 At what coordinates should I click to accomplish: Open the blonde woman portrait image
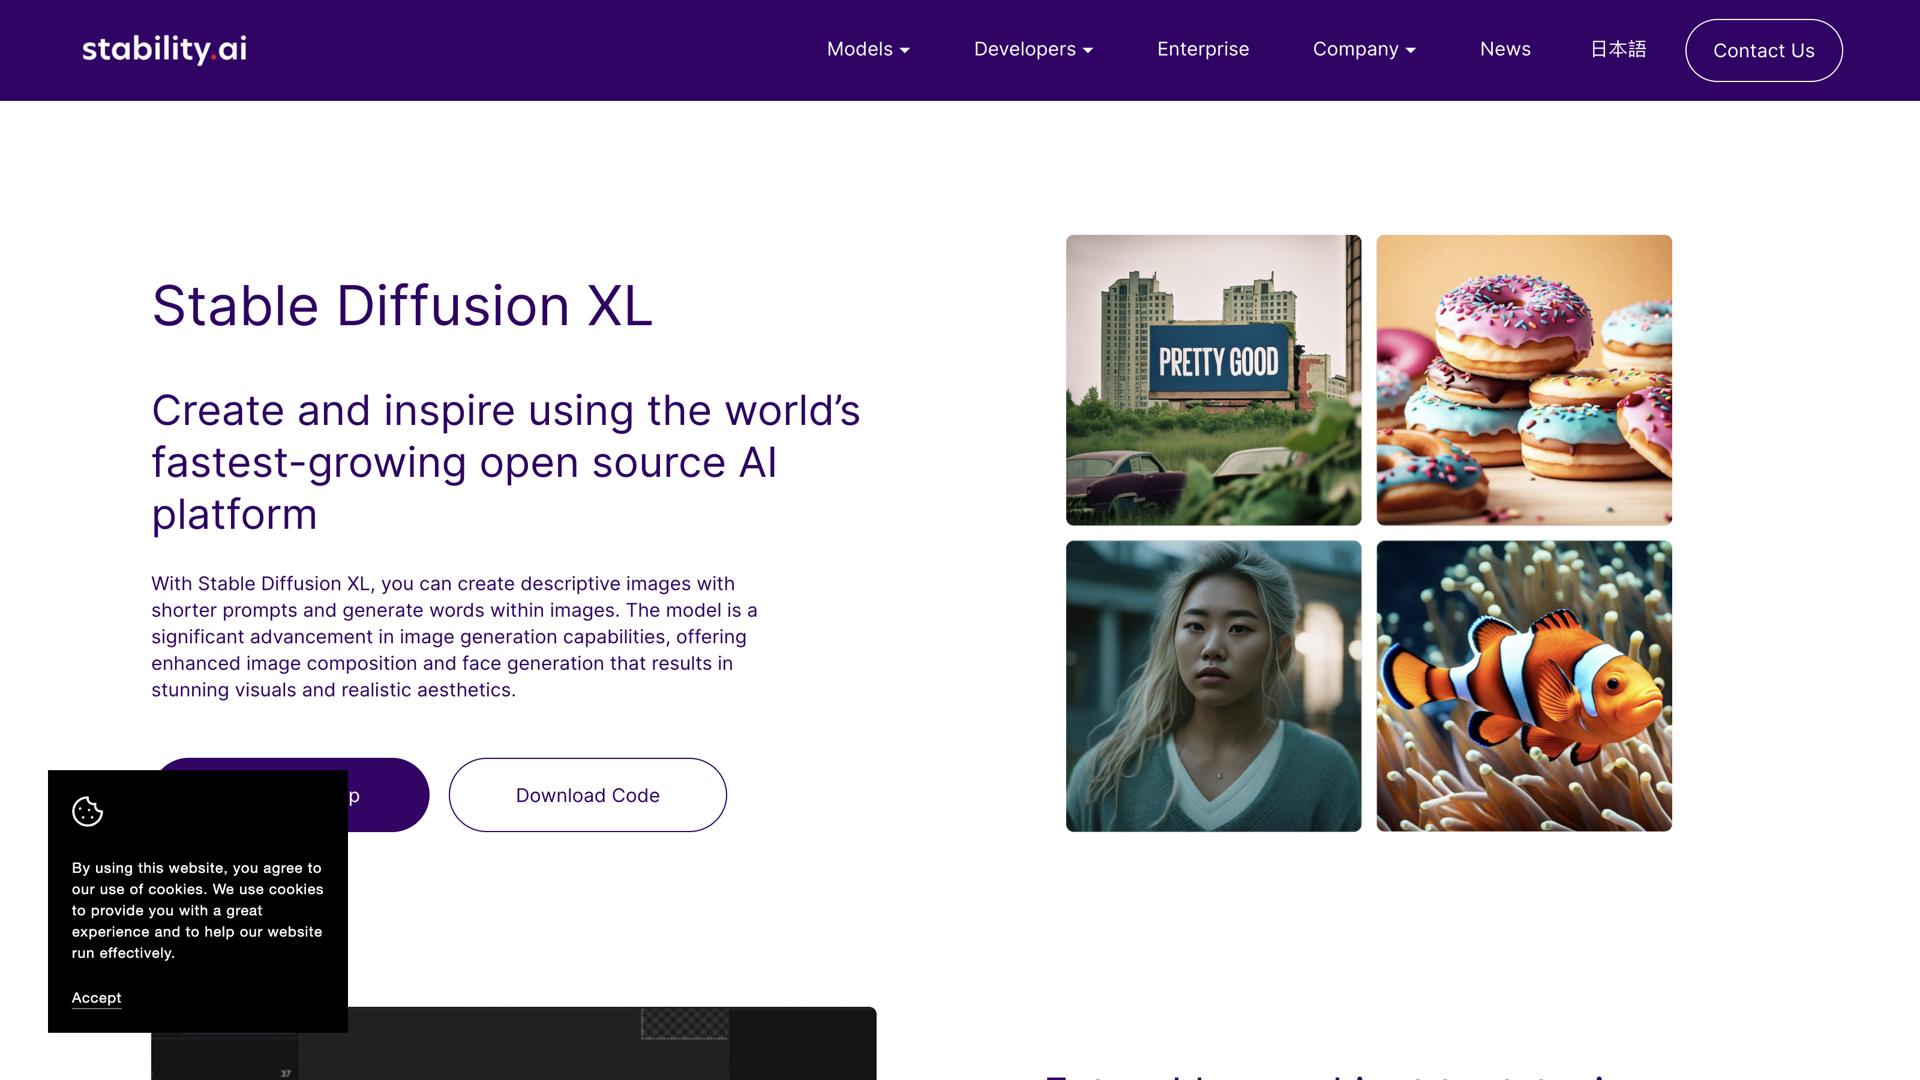(x=1213, y=686)
